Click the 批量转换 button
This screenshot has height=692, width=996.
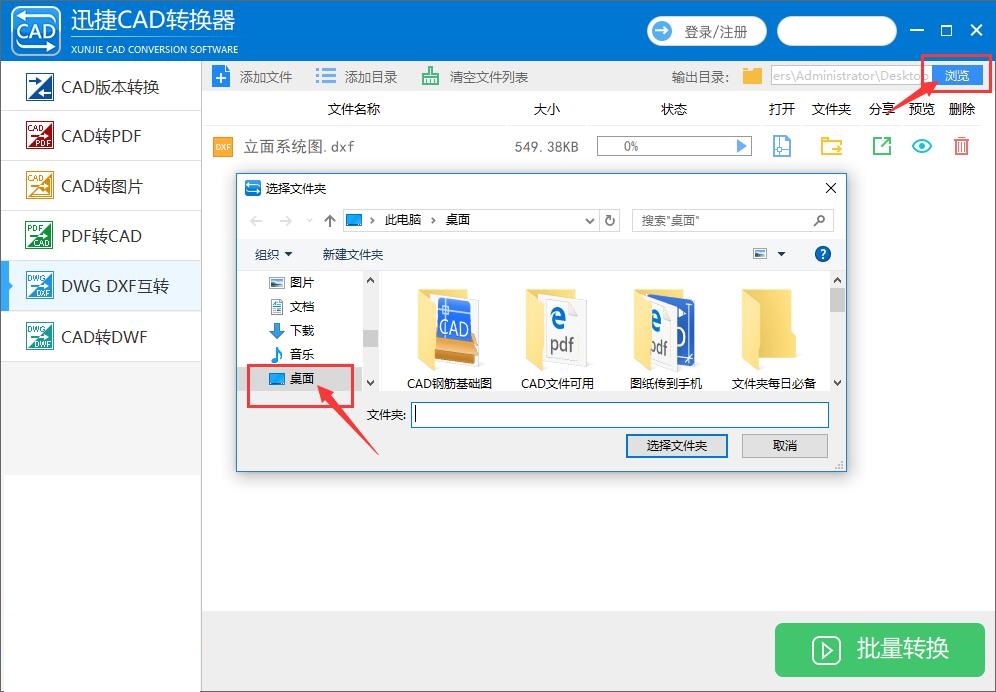pos(880,649)
